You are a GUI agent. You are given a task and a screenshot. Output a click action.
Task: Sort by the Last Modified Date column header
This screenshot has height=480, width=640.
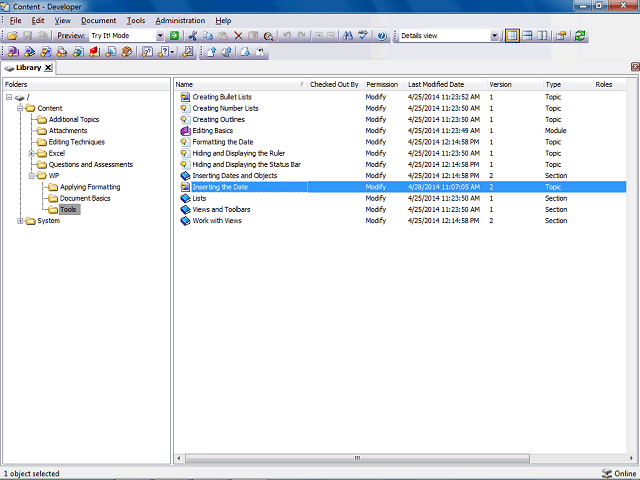[447, 84]
